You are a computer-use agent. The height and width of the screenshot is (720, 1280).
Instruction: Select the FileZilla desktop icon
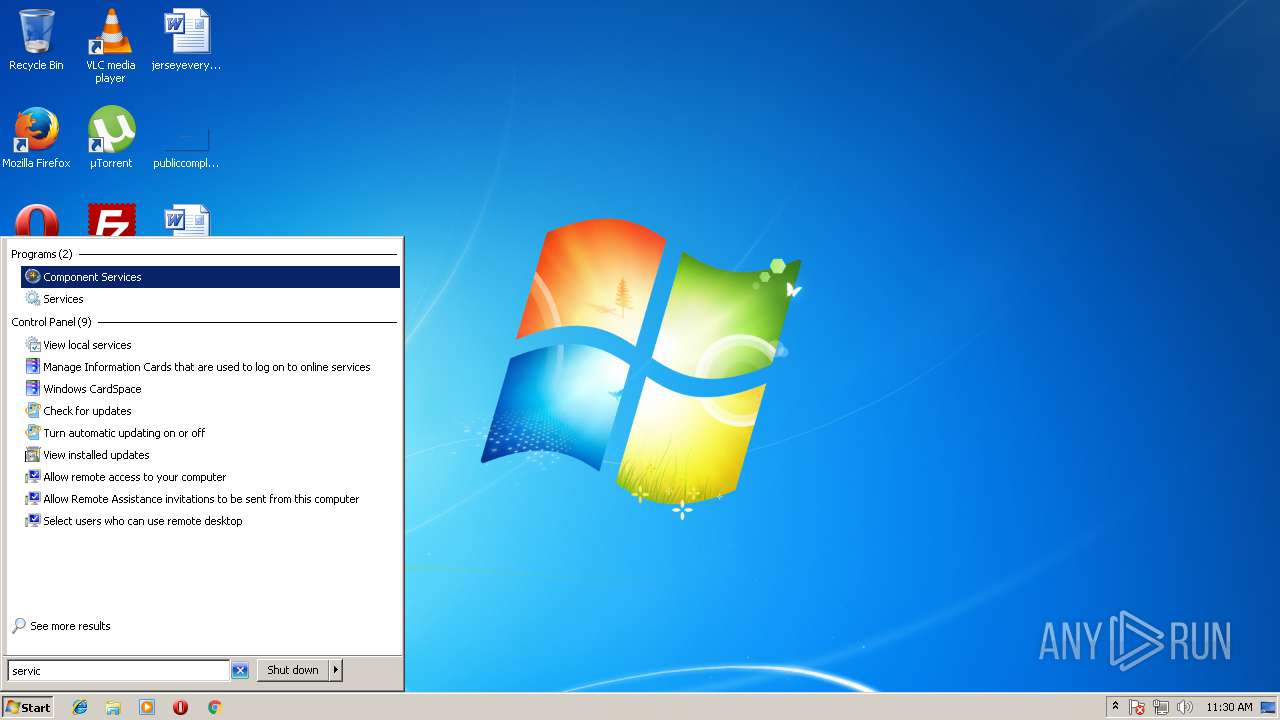tap(111, 220)
